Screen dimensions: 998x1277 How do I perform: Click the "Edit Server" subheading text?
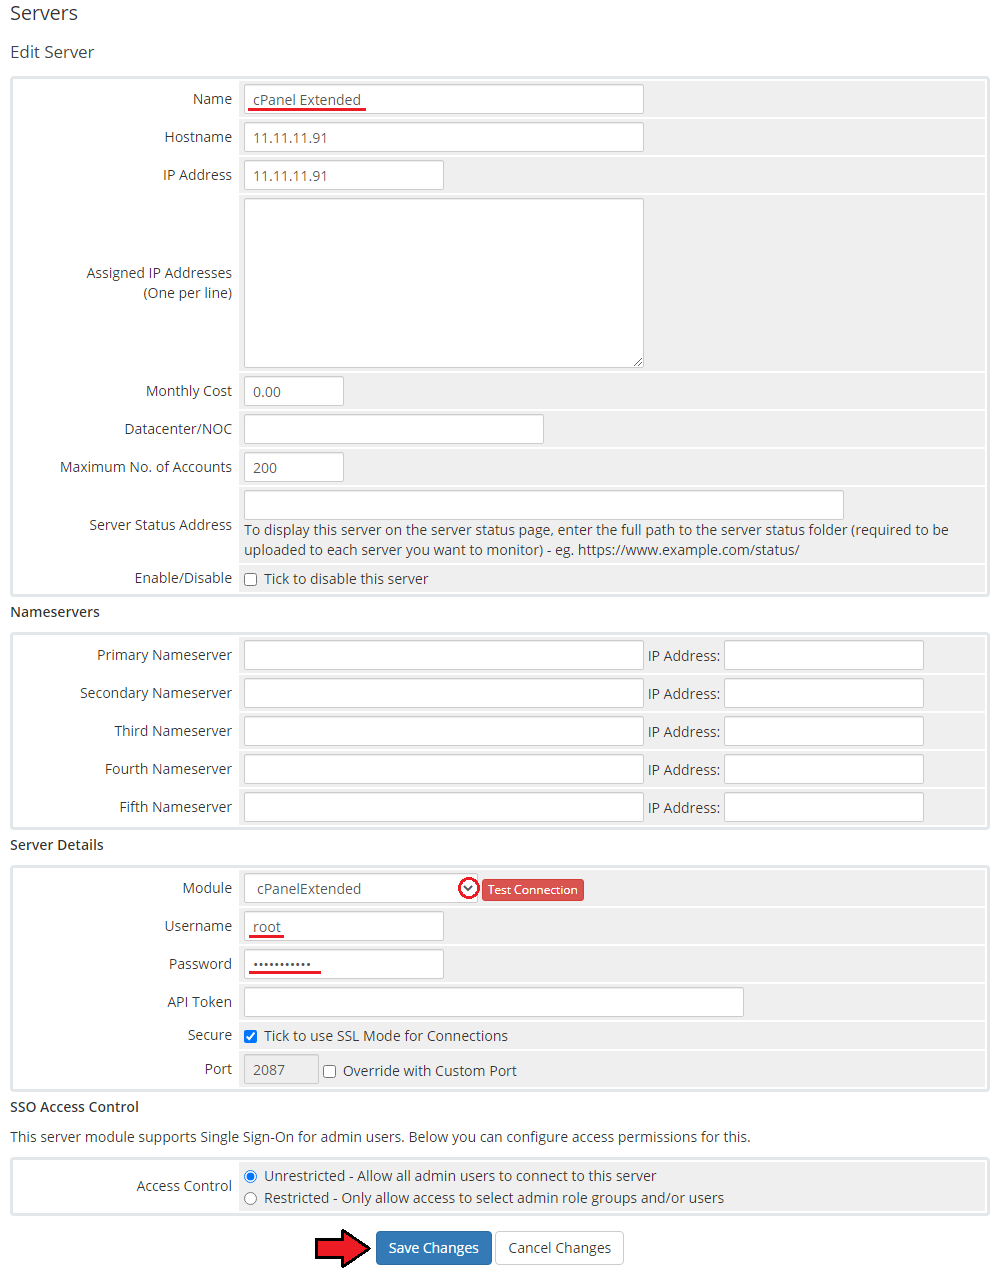pos(52,52)
